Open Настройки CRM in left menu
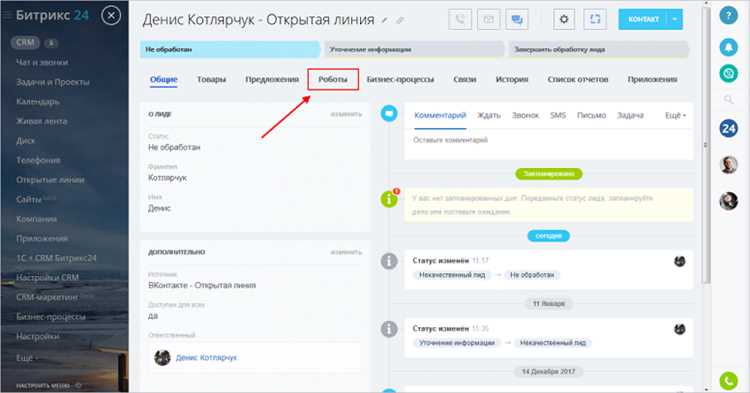 click(47, 277)
